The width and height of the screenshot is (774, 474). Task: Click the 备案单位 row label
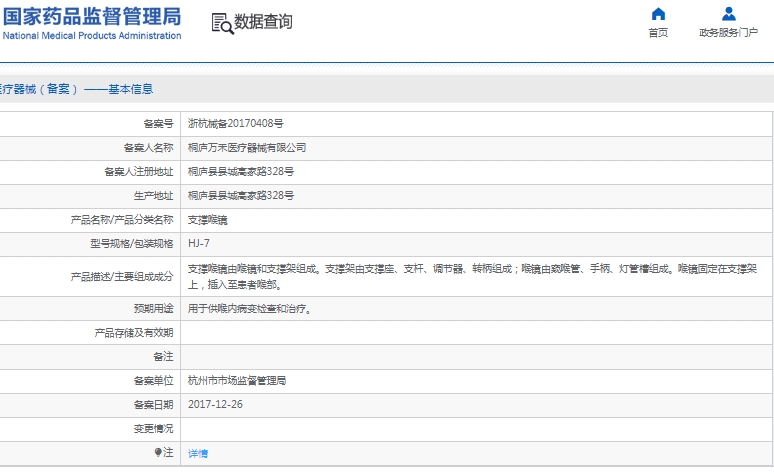point(154,381)
